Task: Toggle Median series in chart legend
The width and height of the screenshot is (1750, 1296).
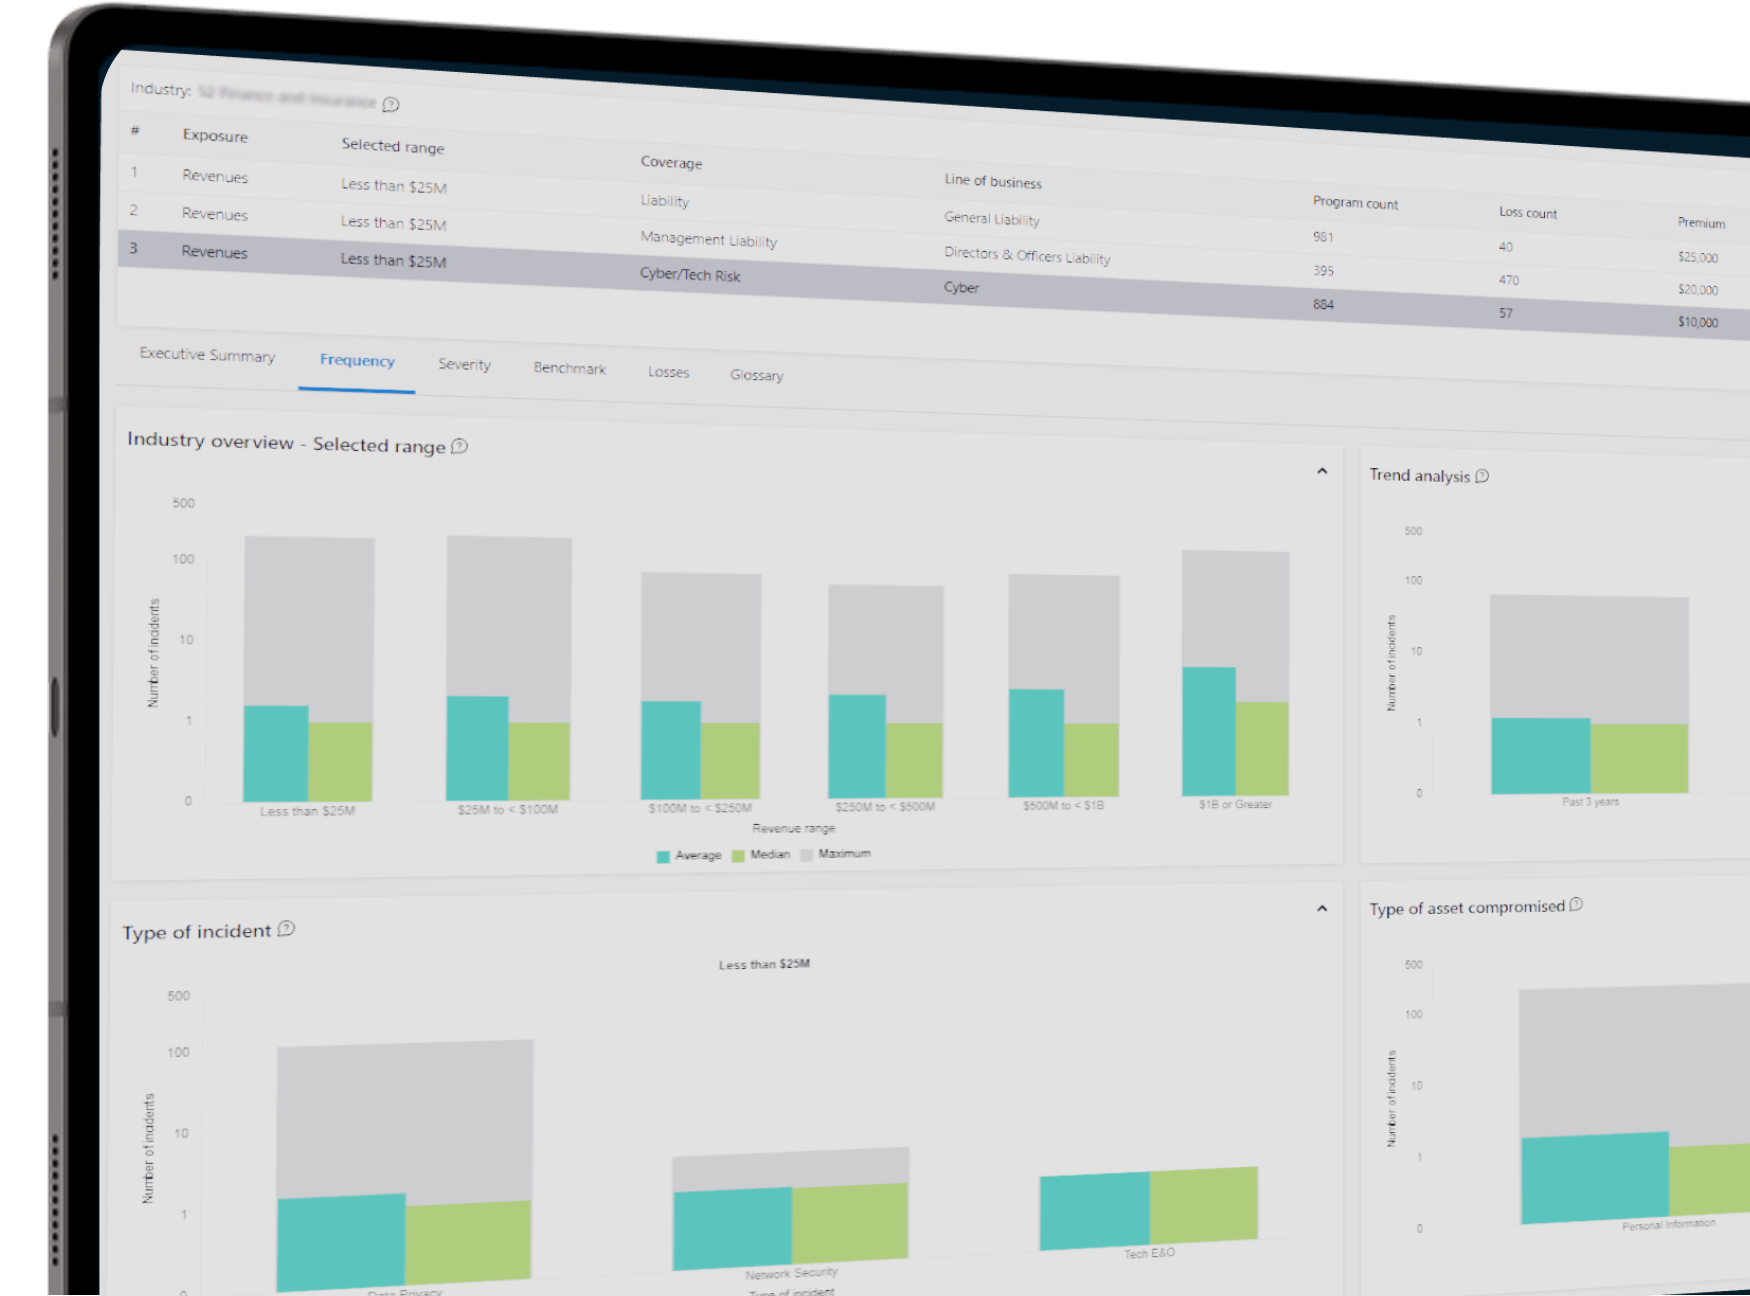Action: 761,855
